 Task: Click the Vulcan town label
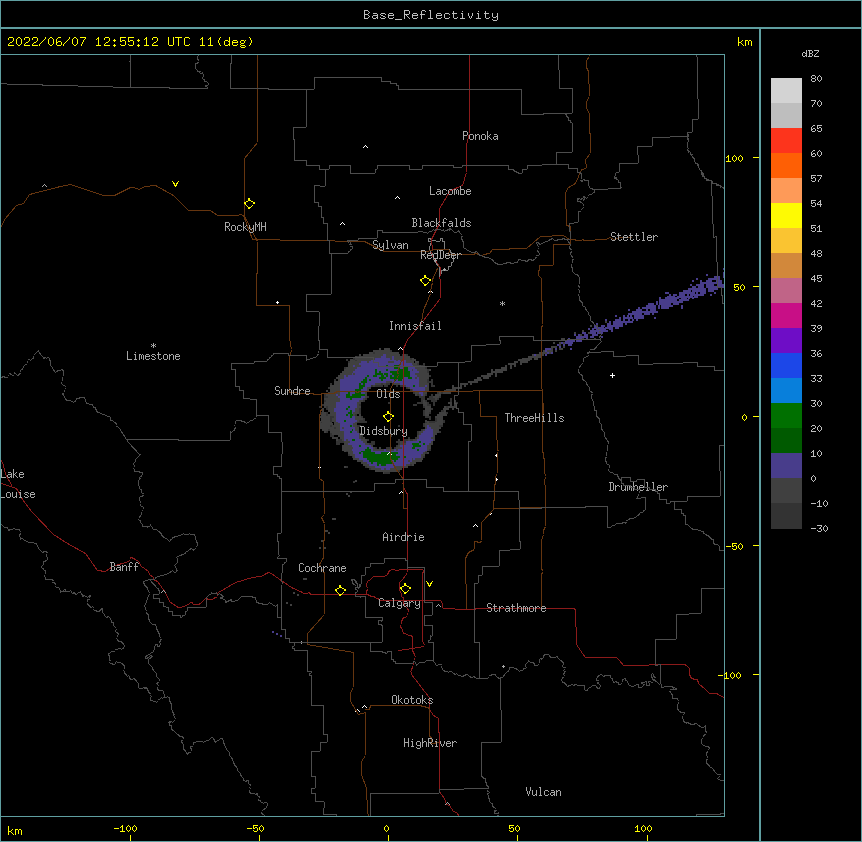pyautogui.click(x=543, y=792)
